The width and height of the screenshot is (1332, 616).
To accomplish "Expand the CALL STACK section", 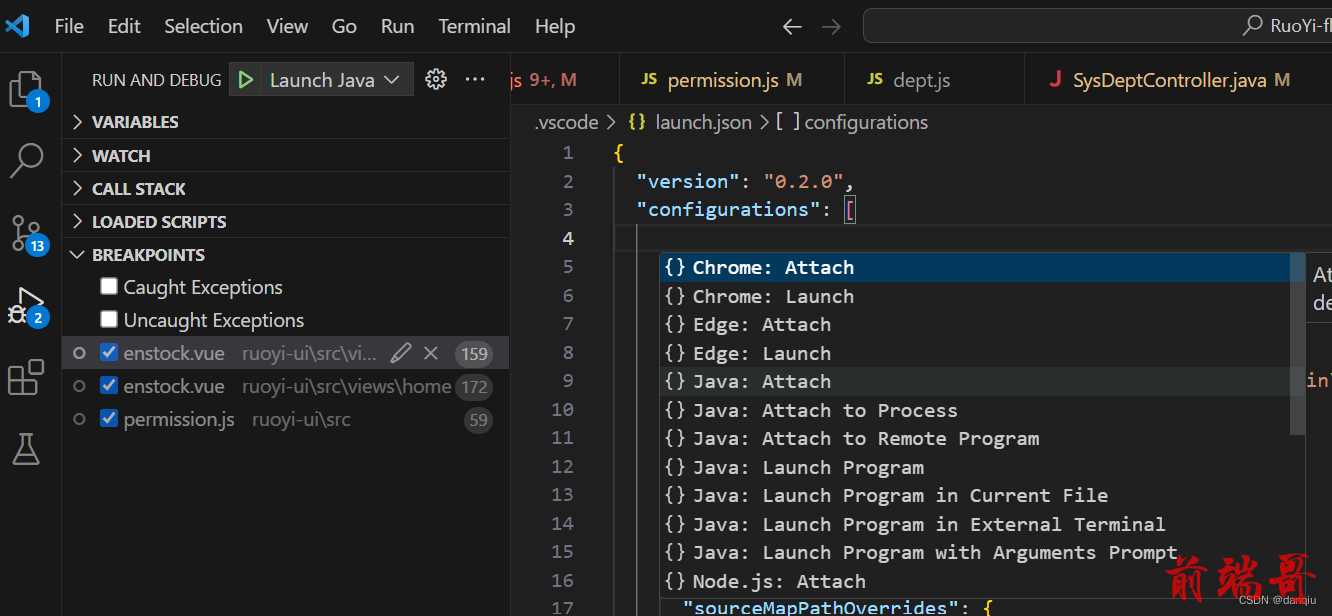I will 286,188.
